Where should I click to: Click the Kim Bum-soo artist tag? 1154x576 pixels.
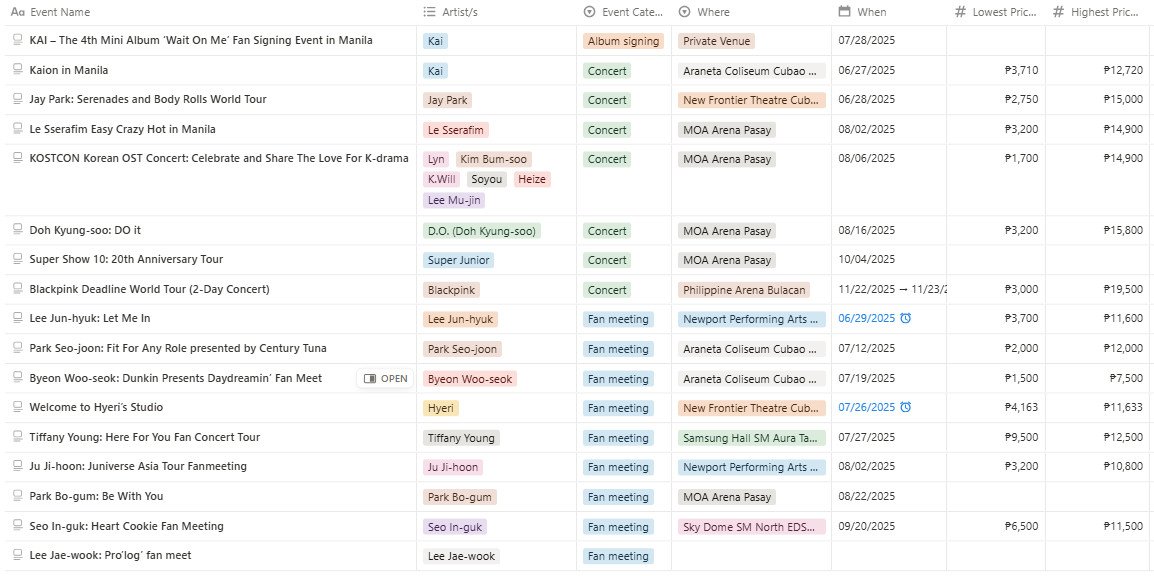tap(493, 159)
